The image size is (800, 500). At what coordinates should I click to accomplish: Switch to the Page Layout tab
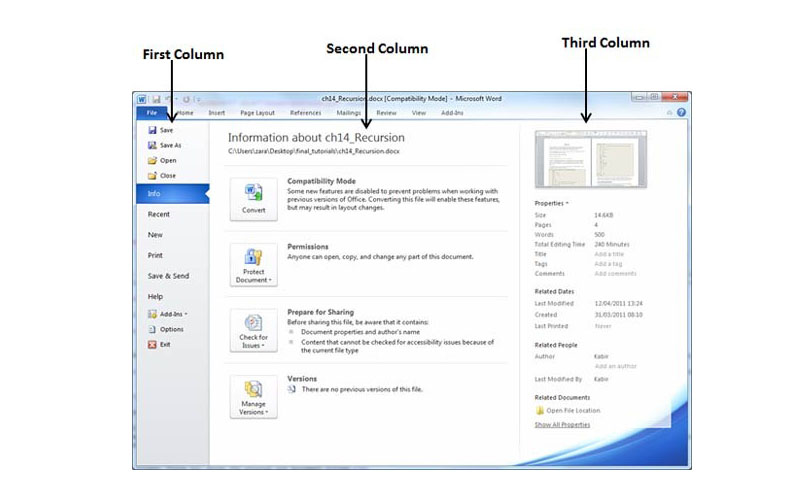point(257,113)
